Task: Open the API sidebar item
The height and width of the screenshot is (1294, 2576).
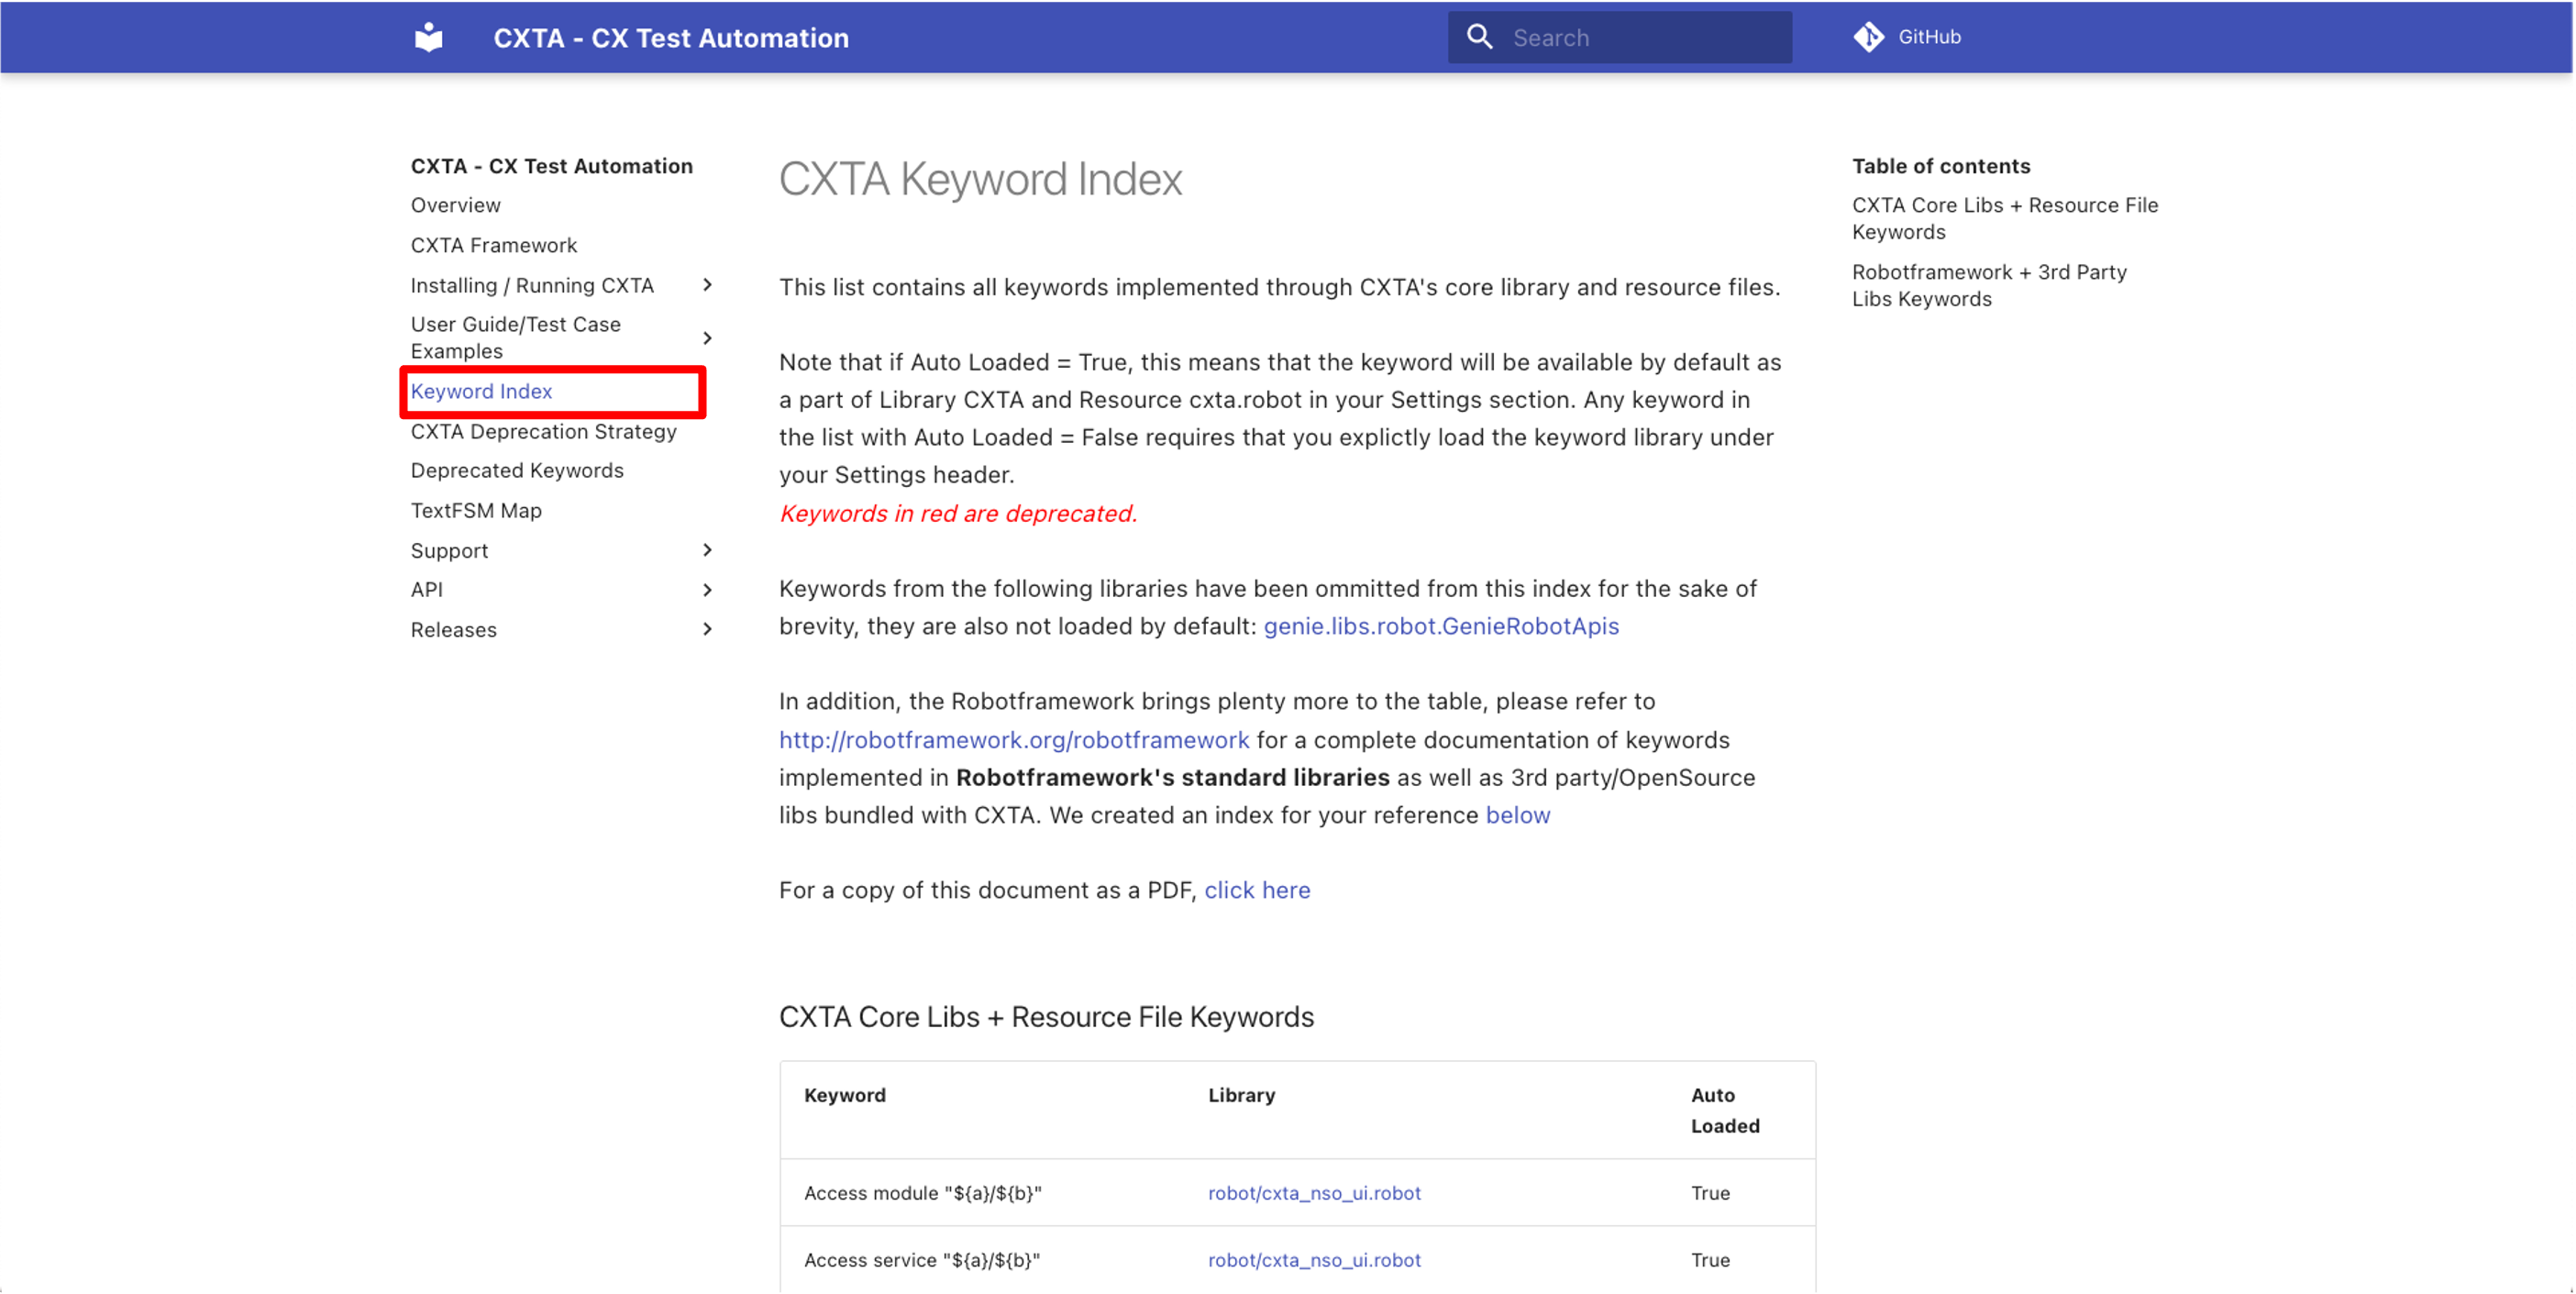Action: click(x=427, y=590)
